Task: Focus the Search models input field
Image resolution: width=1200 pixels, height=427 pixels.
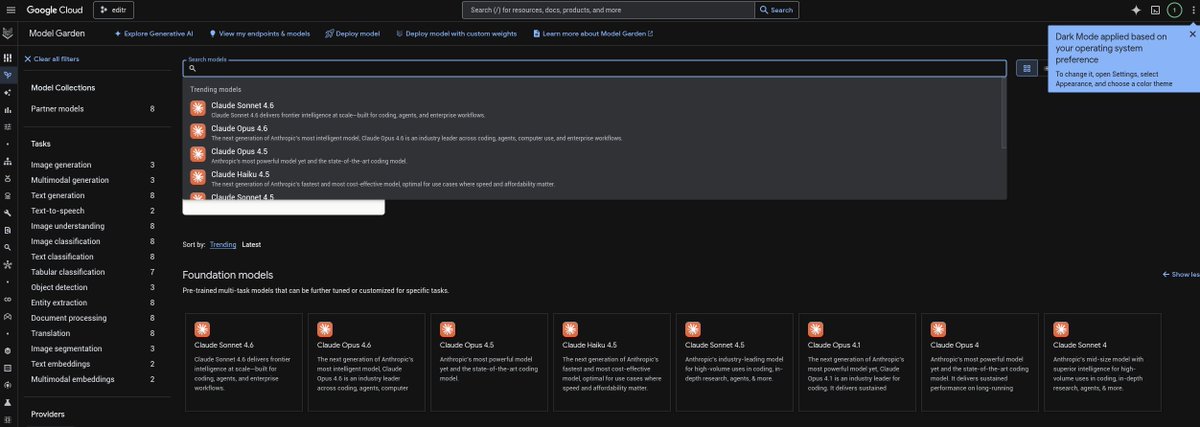Action: [594, 68]
